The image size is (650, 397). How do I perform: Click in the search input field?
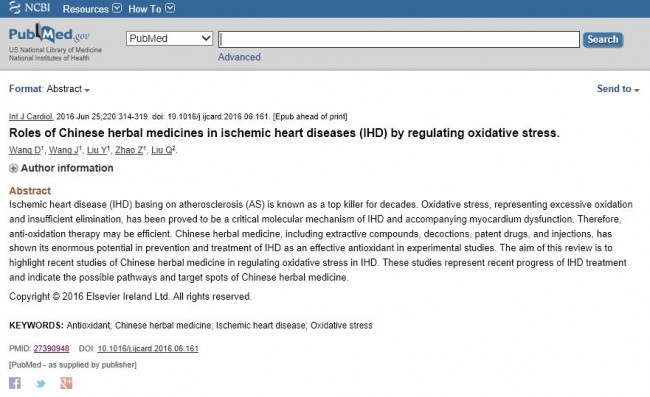coord(399,39)
